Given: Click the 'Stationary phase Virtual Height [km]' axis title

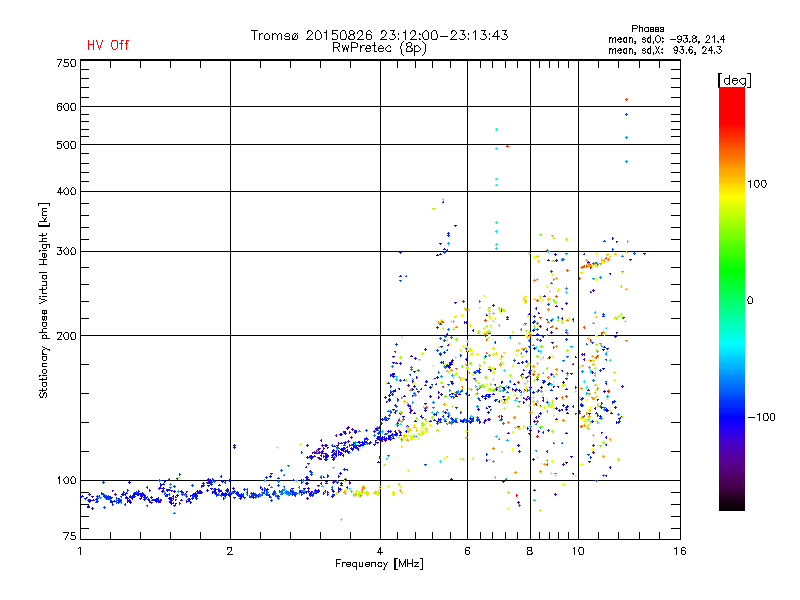Looking at the screenshot, I should (x=44, y=300).
